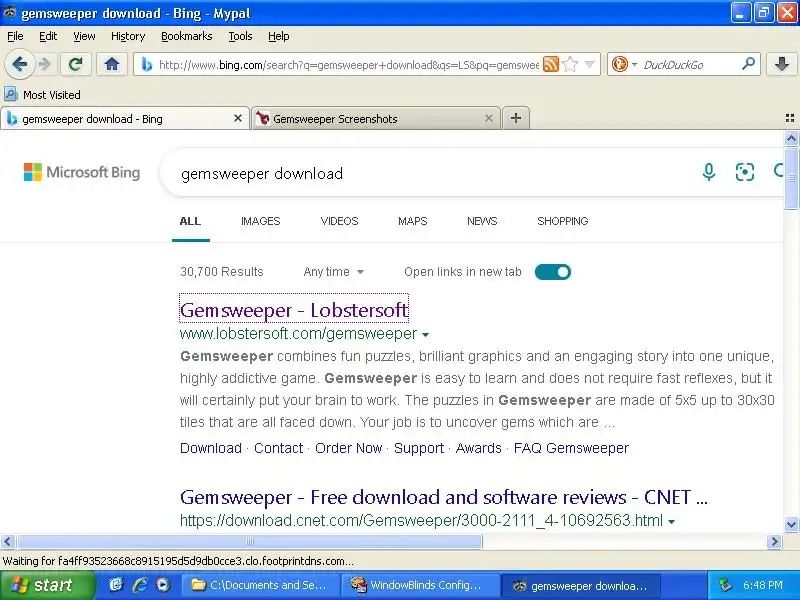Click the vertical scrollbar thumb
Viewport: 800px width, 600px height.
791,178
